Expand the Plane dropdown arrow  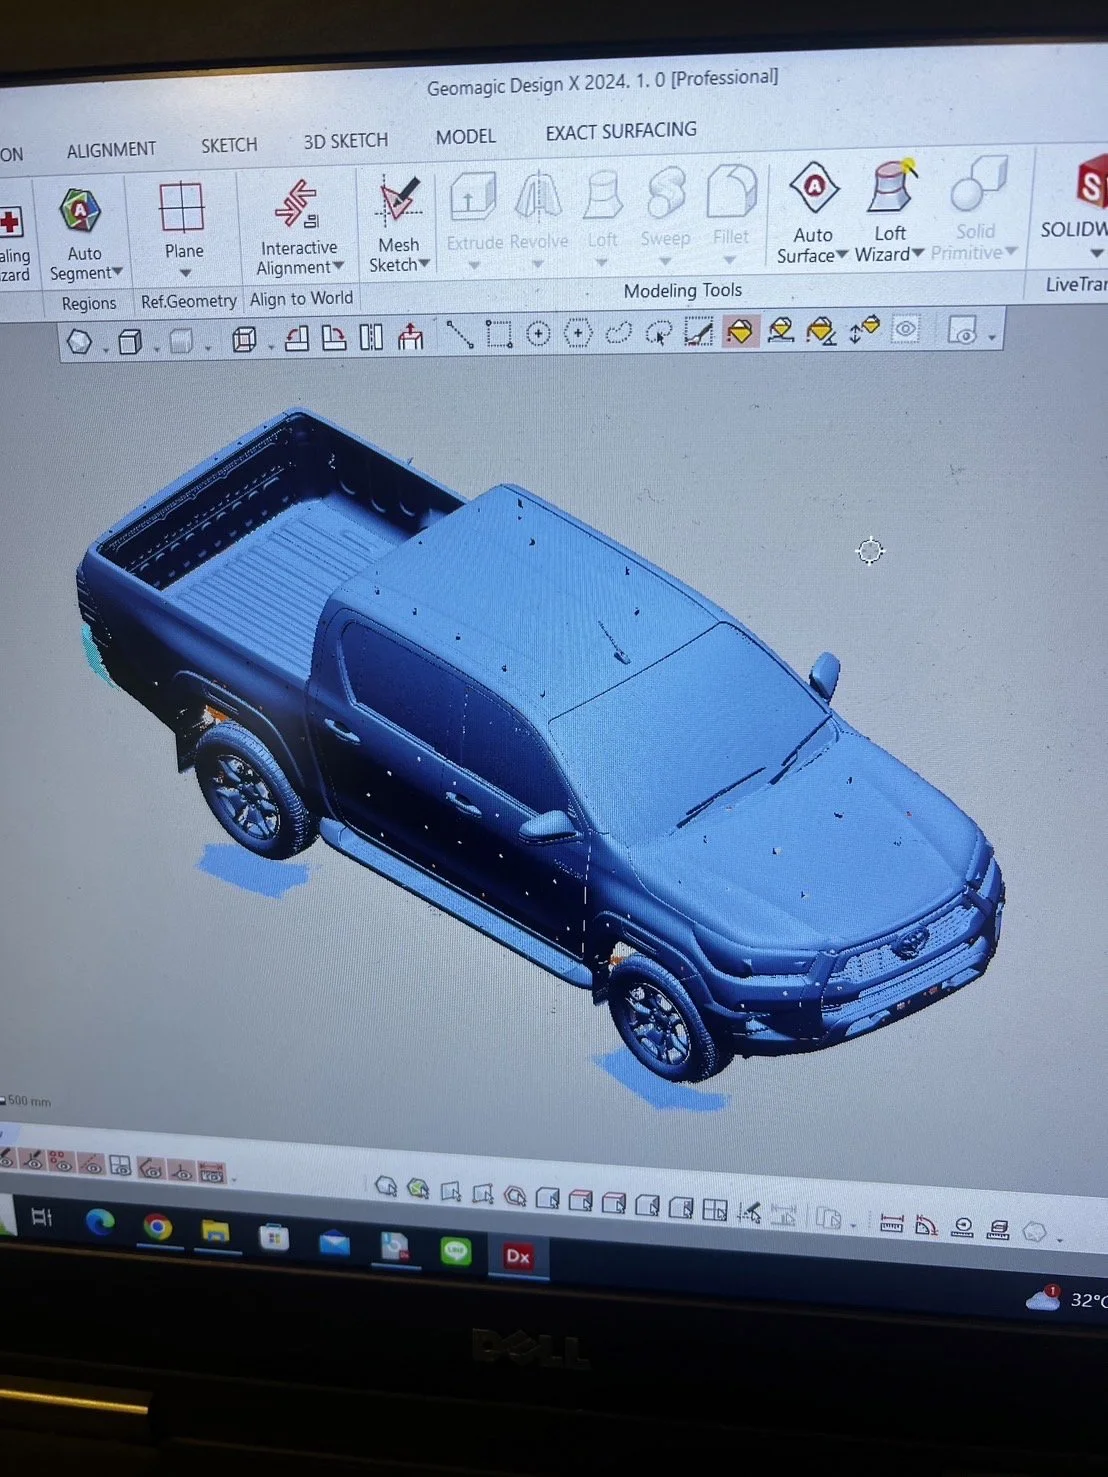click(x=185, y=272)
